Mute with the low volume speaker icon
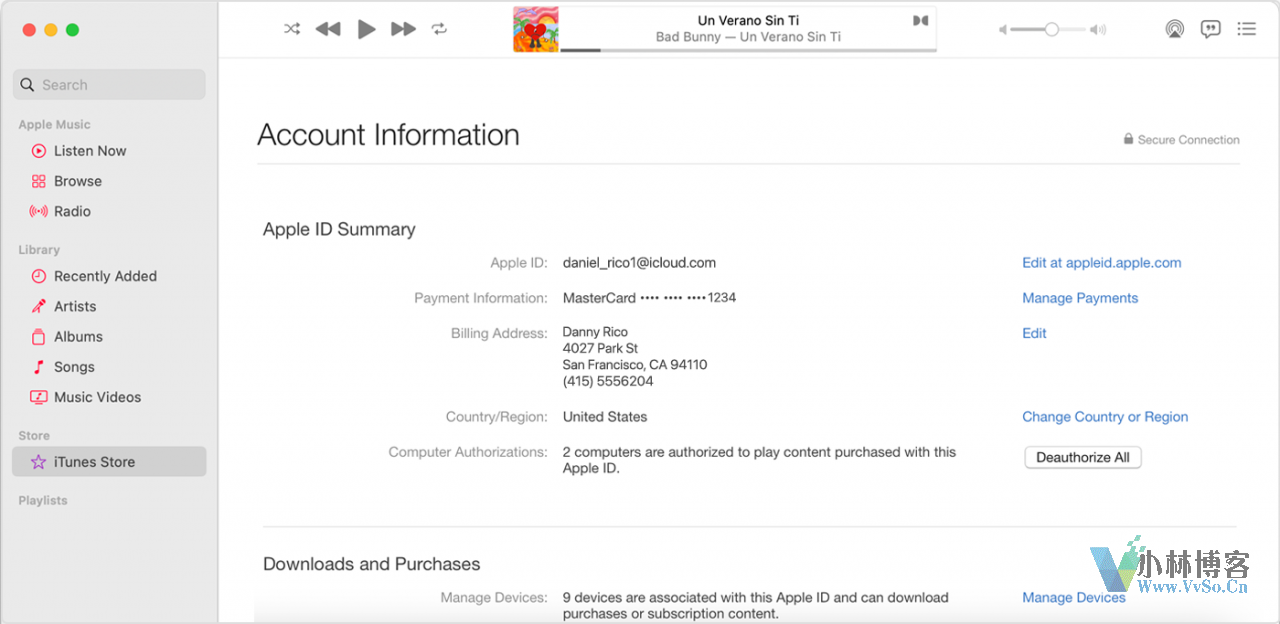The image size is (1280, 624). tap(1002, 30)
